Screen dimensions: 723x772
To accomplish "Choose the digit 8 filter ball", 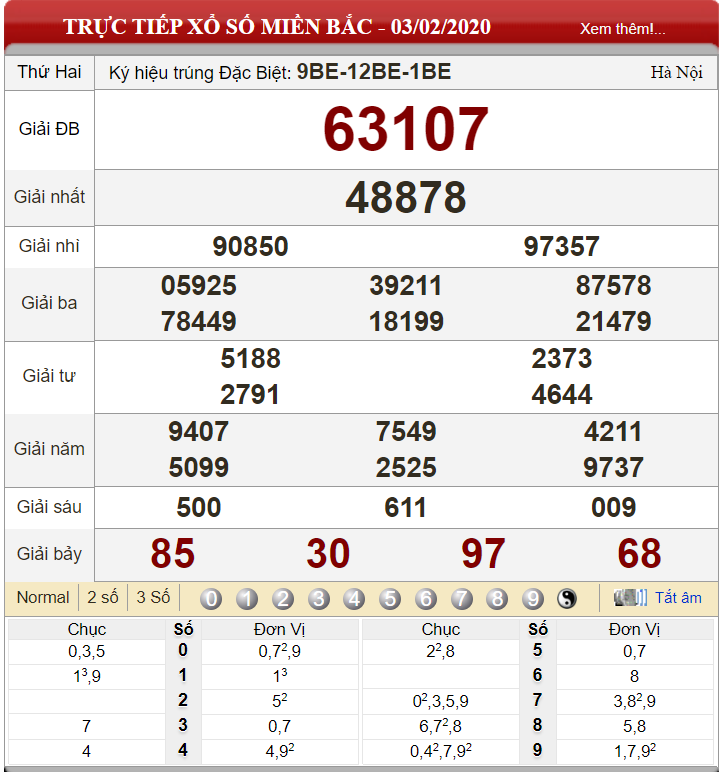I will tap(497, 599).
